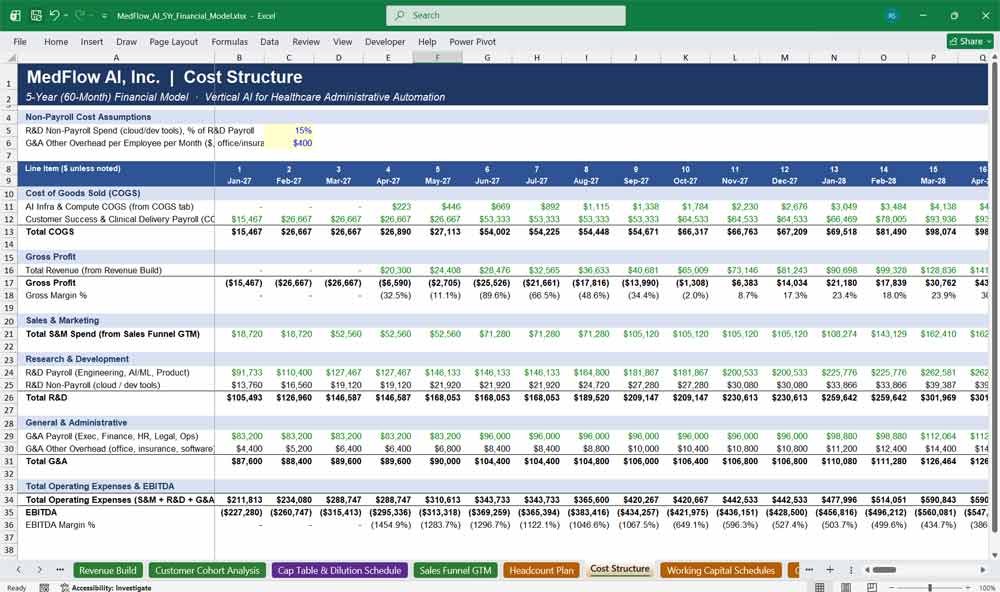Click Non-Payroll Cost Assumptions heading
Viewport: 1000px width, 592px height.
click(88, 117)
